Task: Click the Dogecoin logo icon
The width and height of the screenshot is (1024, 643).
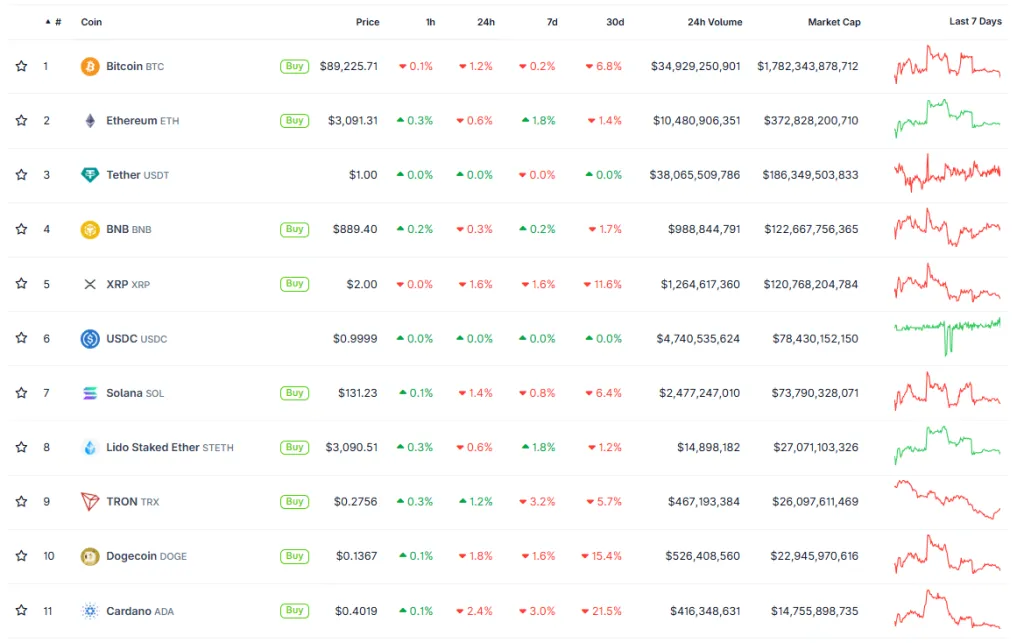Action: click(90, 556)
